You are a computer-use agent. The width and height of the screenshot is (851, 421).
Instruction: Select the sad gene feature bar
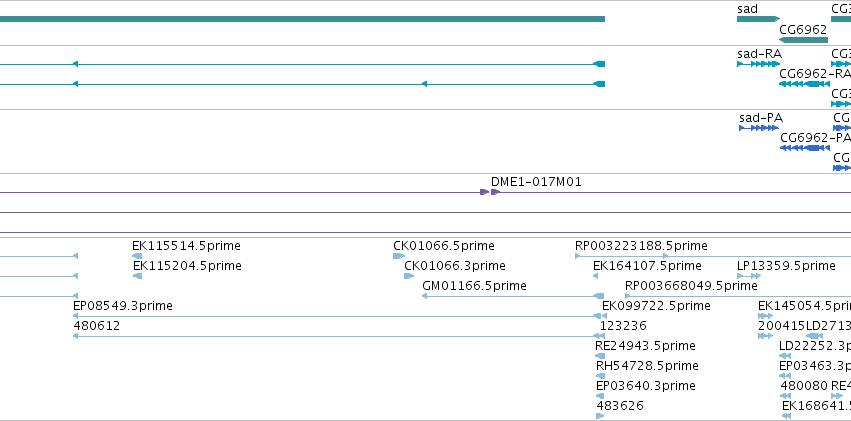[758, 19]
